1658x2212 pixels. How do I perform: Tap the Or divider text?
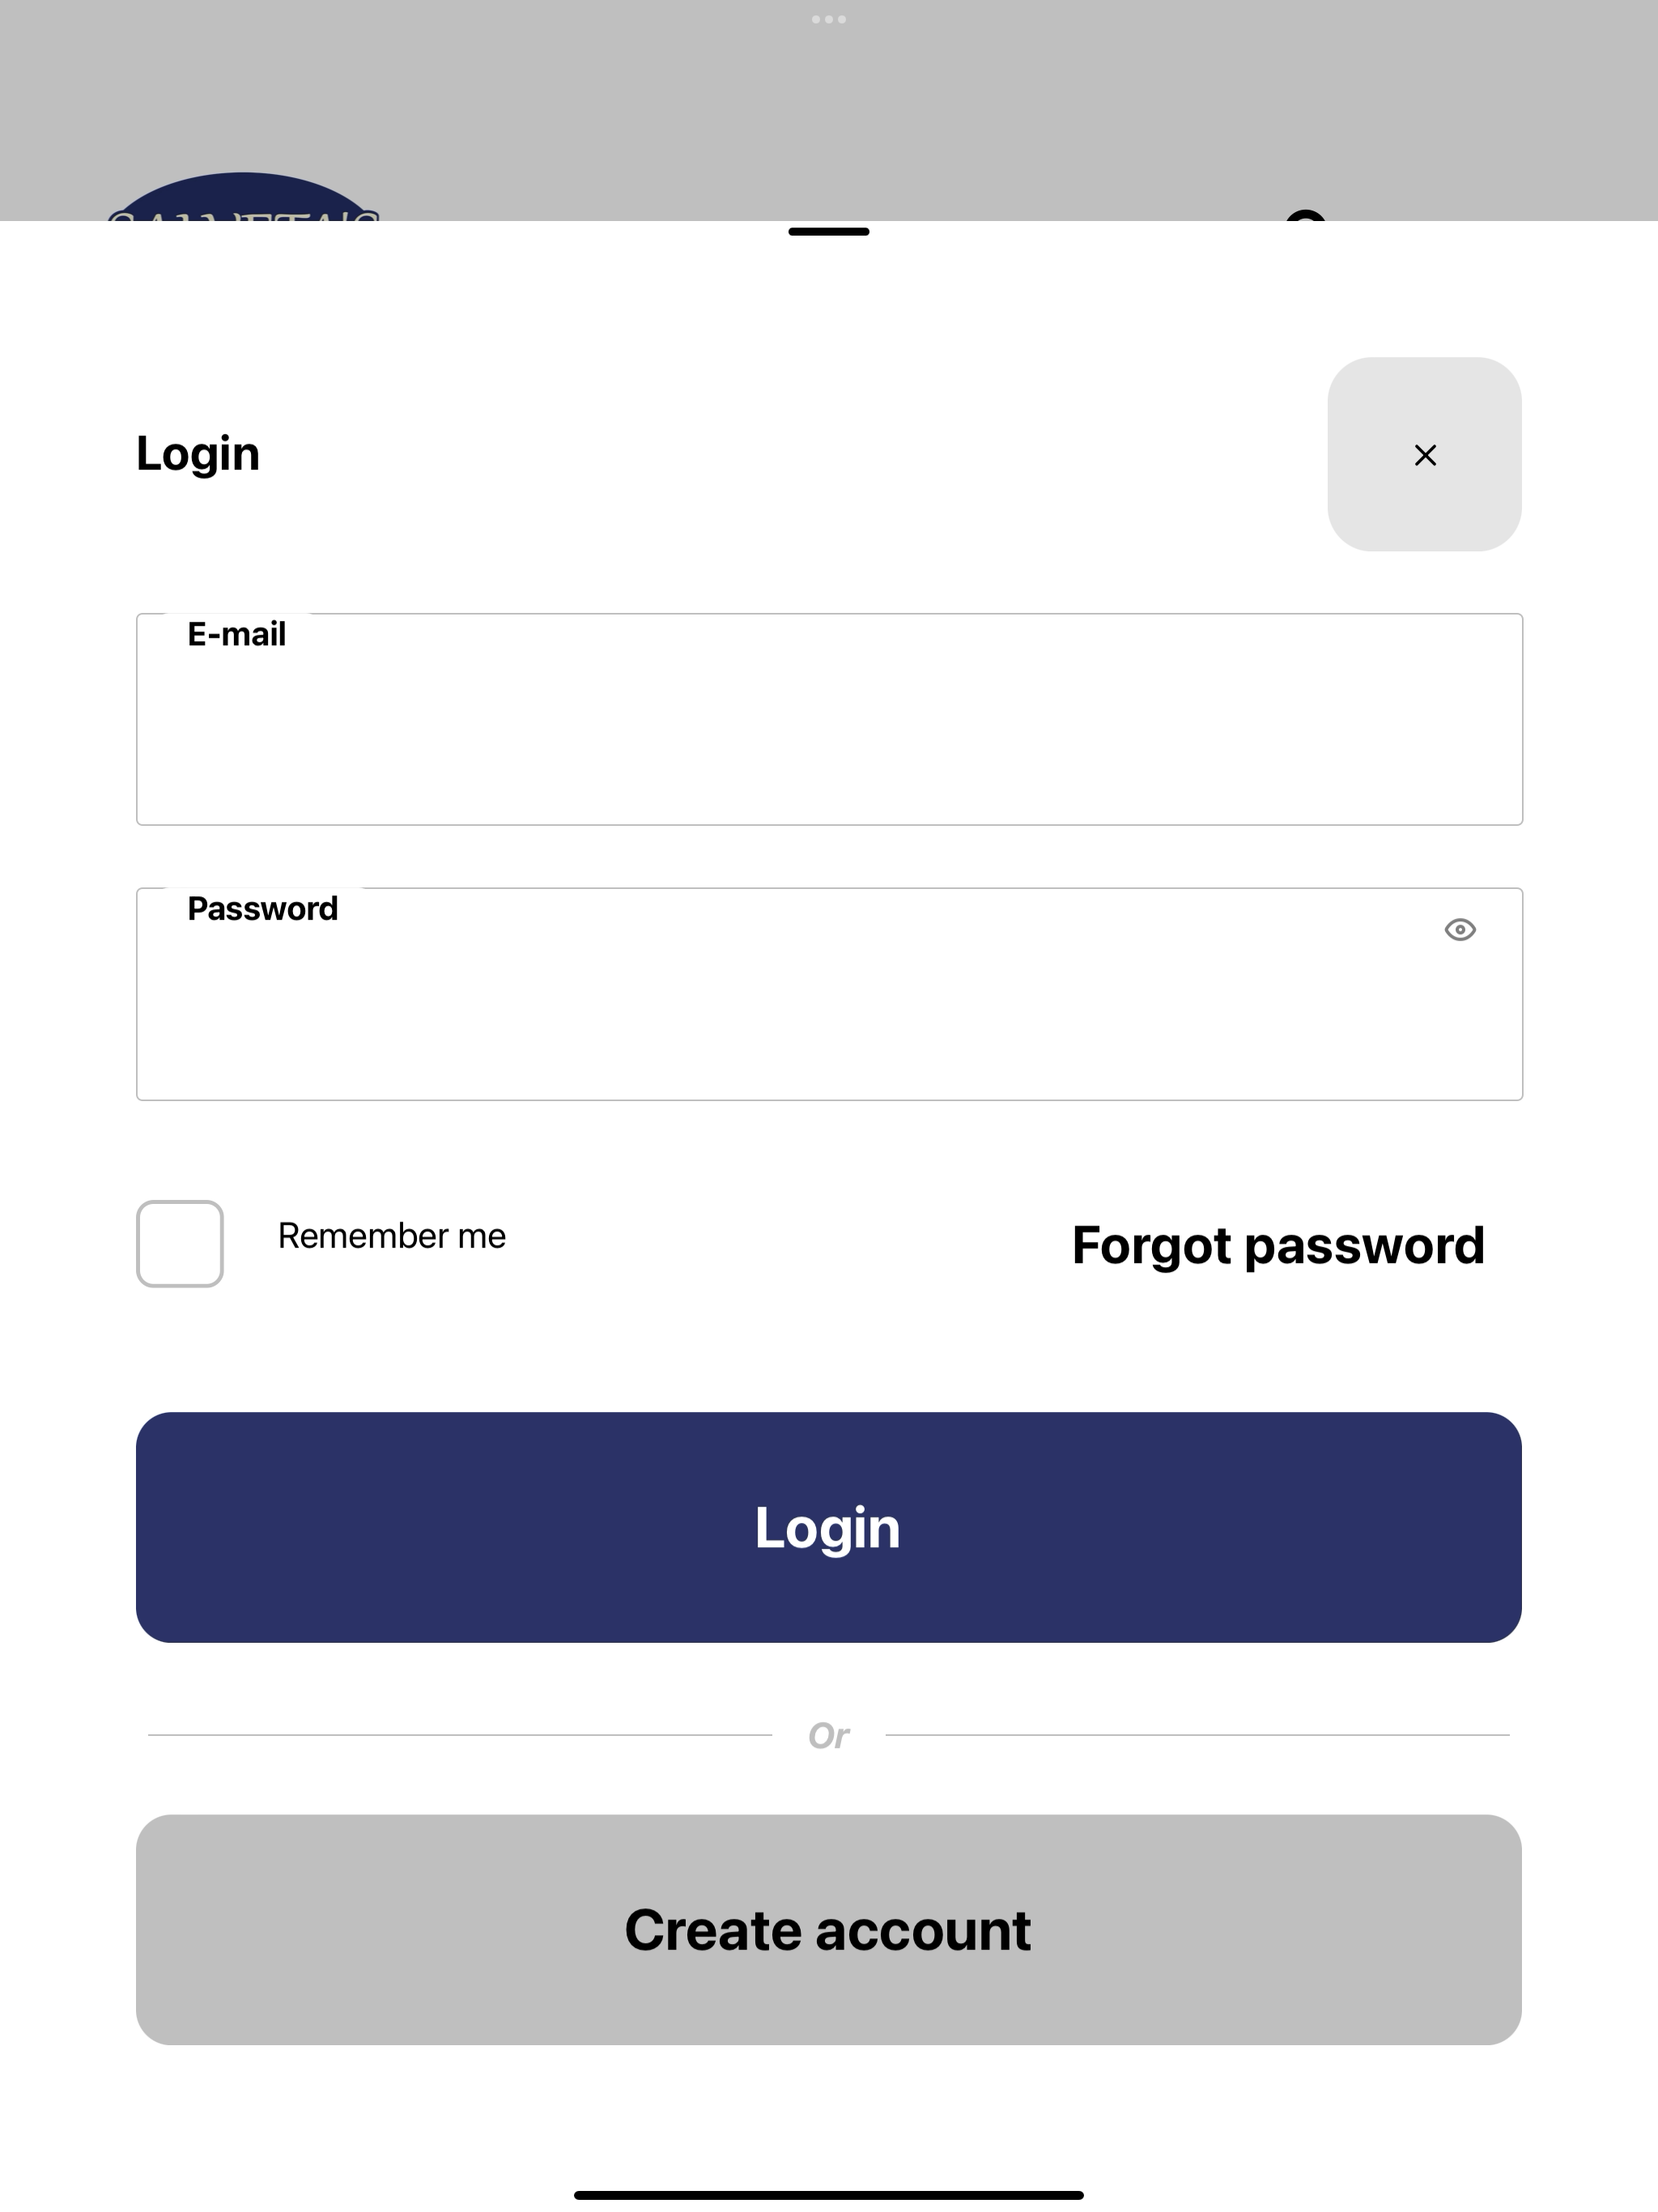[x=829, y=1735]
